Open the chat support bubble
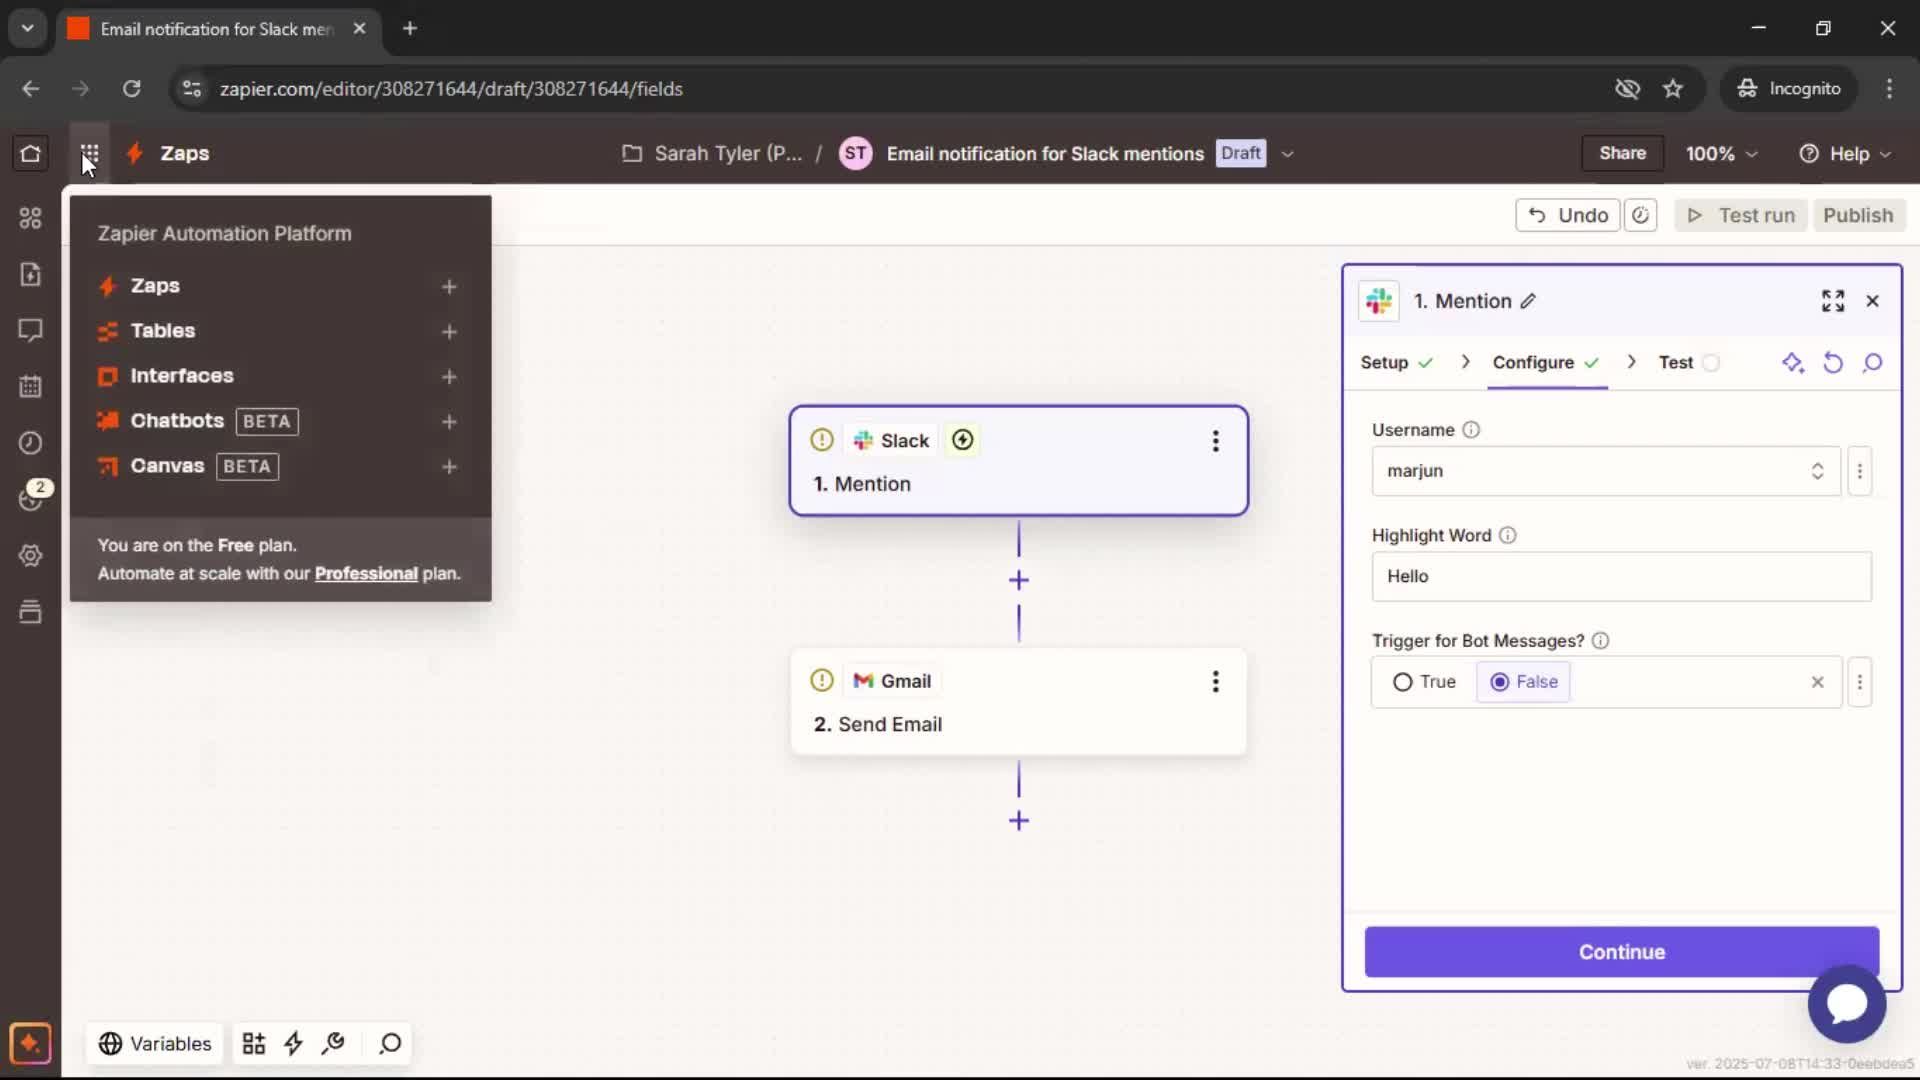Screen dimensions: 1920x1080 click(1847, 1004)
